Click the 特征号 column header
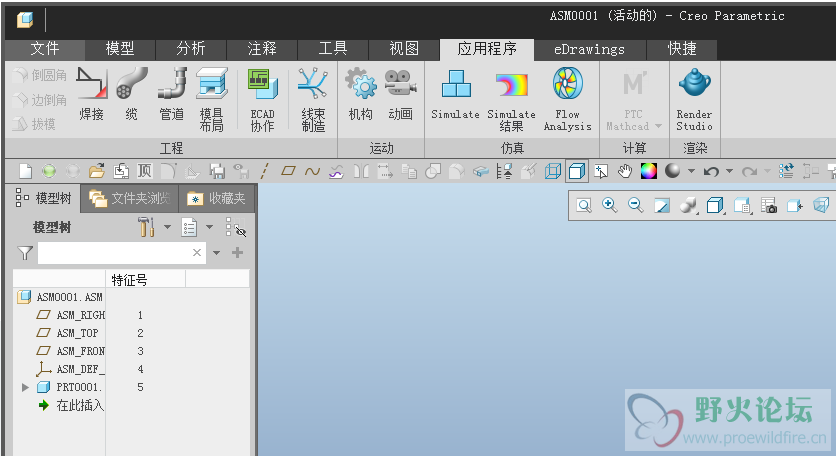This screenshot has width=836, height=456. pos(146,279)
